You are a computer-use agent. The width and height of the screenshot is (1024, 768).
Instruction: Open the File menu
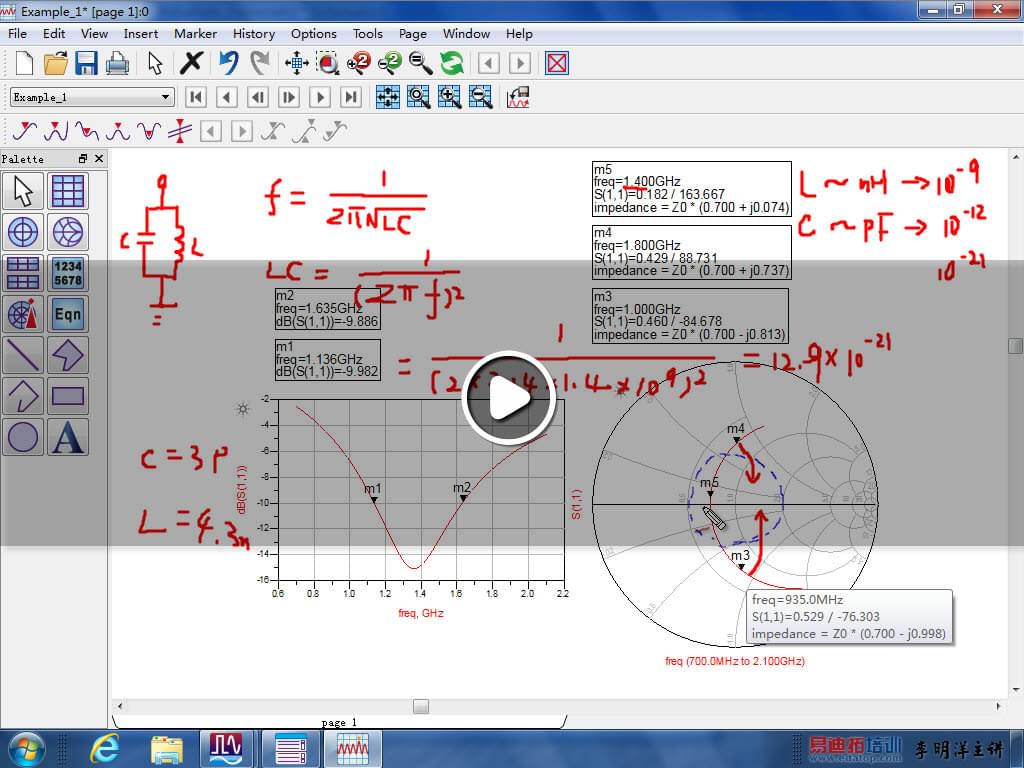point(18,34)
